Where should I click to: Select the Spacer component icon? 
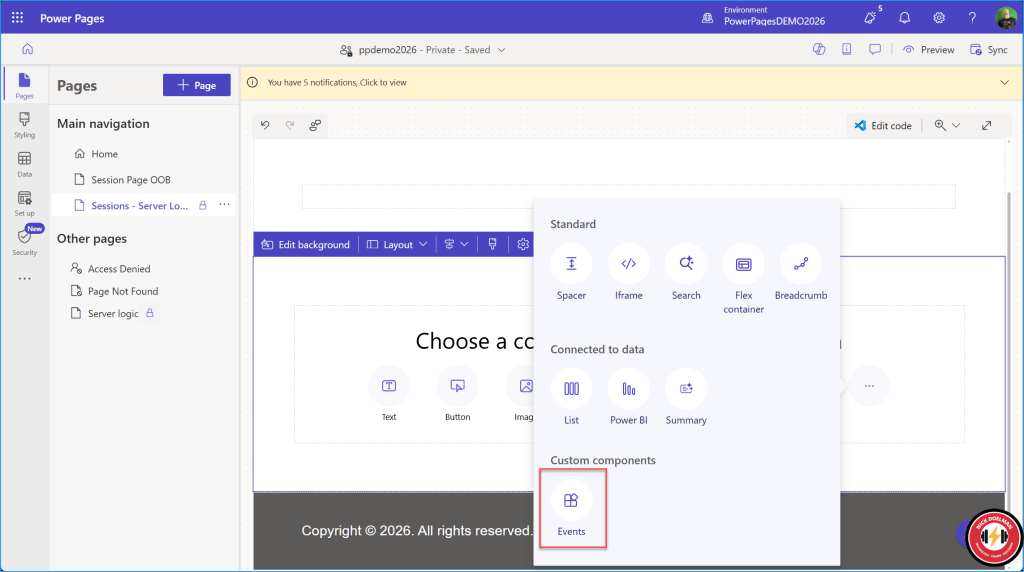pyautogui.click(x=571, y=265)
